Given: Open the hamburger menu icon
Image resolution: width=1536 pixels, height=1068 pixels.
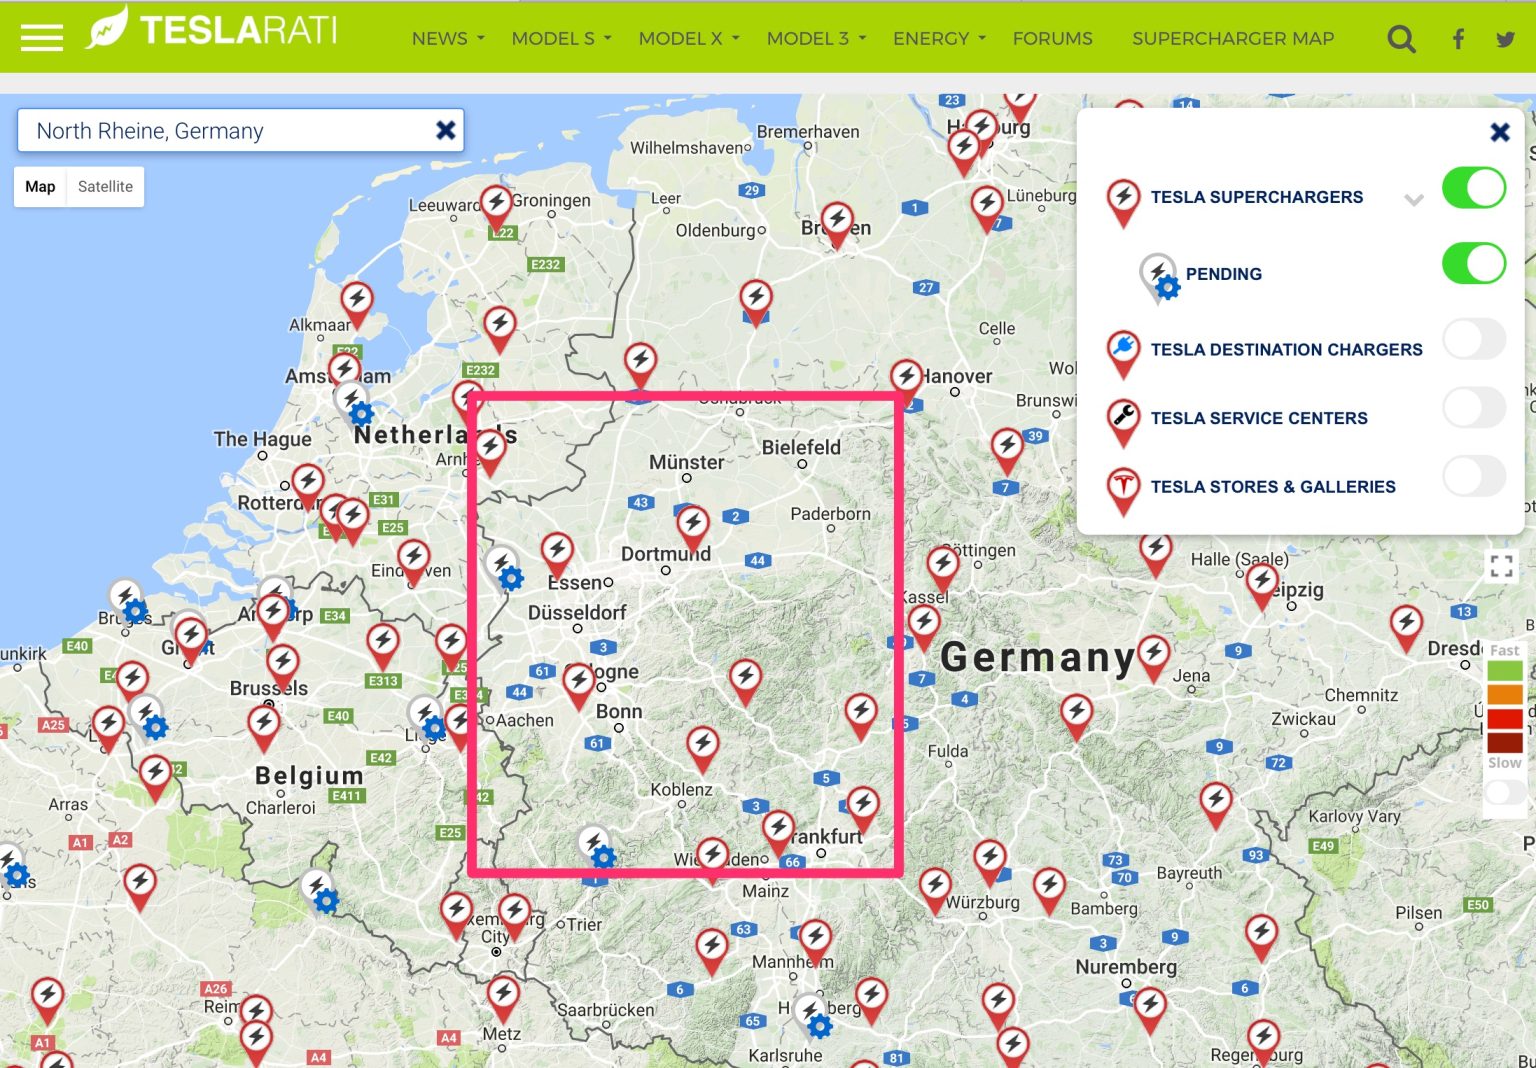Looking at the screenshot, I should (x=41, y=37).
